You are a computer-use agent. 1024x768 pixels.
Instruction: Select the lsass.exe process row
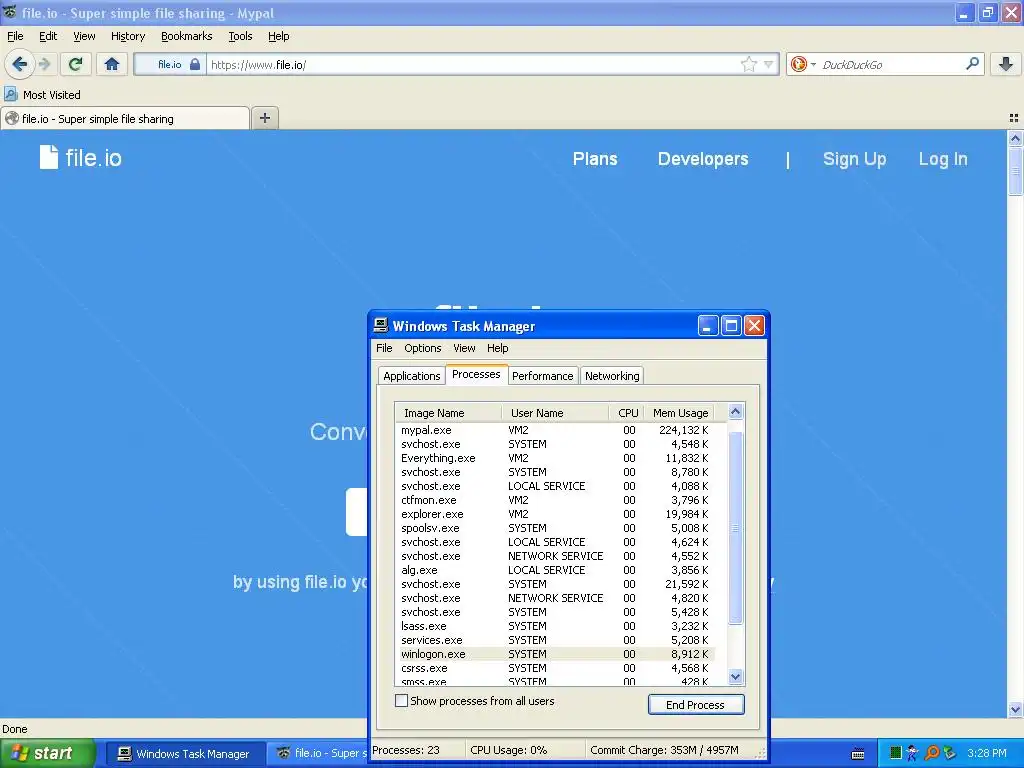tap(556, 626)
